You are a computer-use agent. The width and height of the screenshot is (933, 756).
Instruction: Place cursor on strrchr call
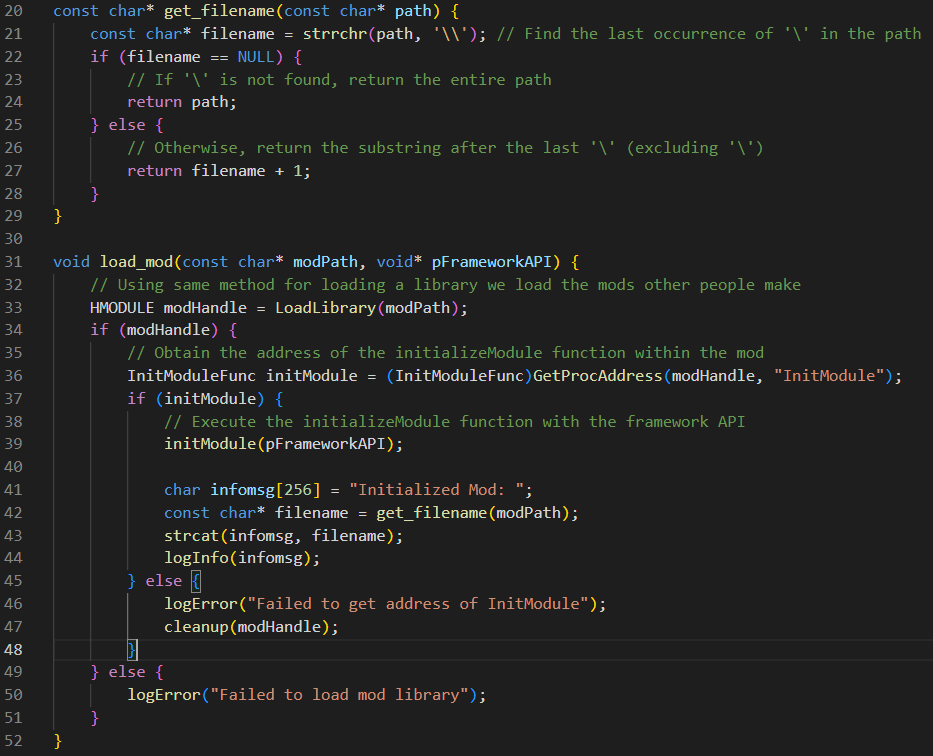(x=334, y=34)
